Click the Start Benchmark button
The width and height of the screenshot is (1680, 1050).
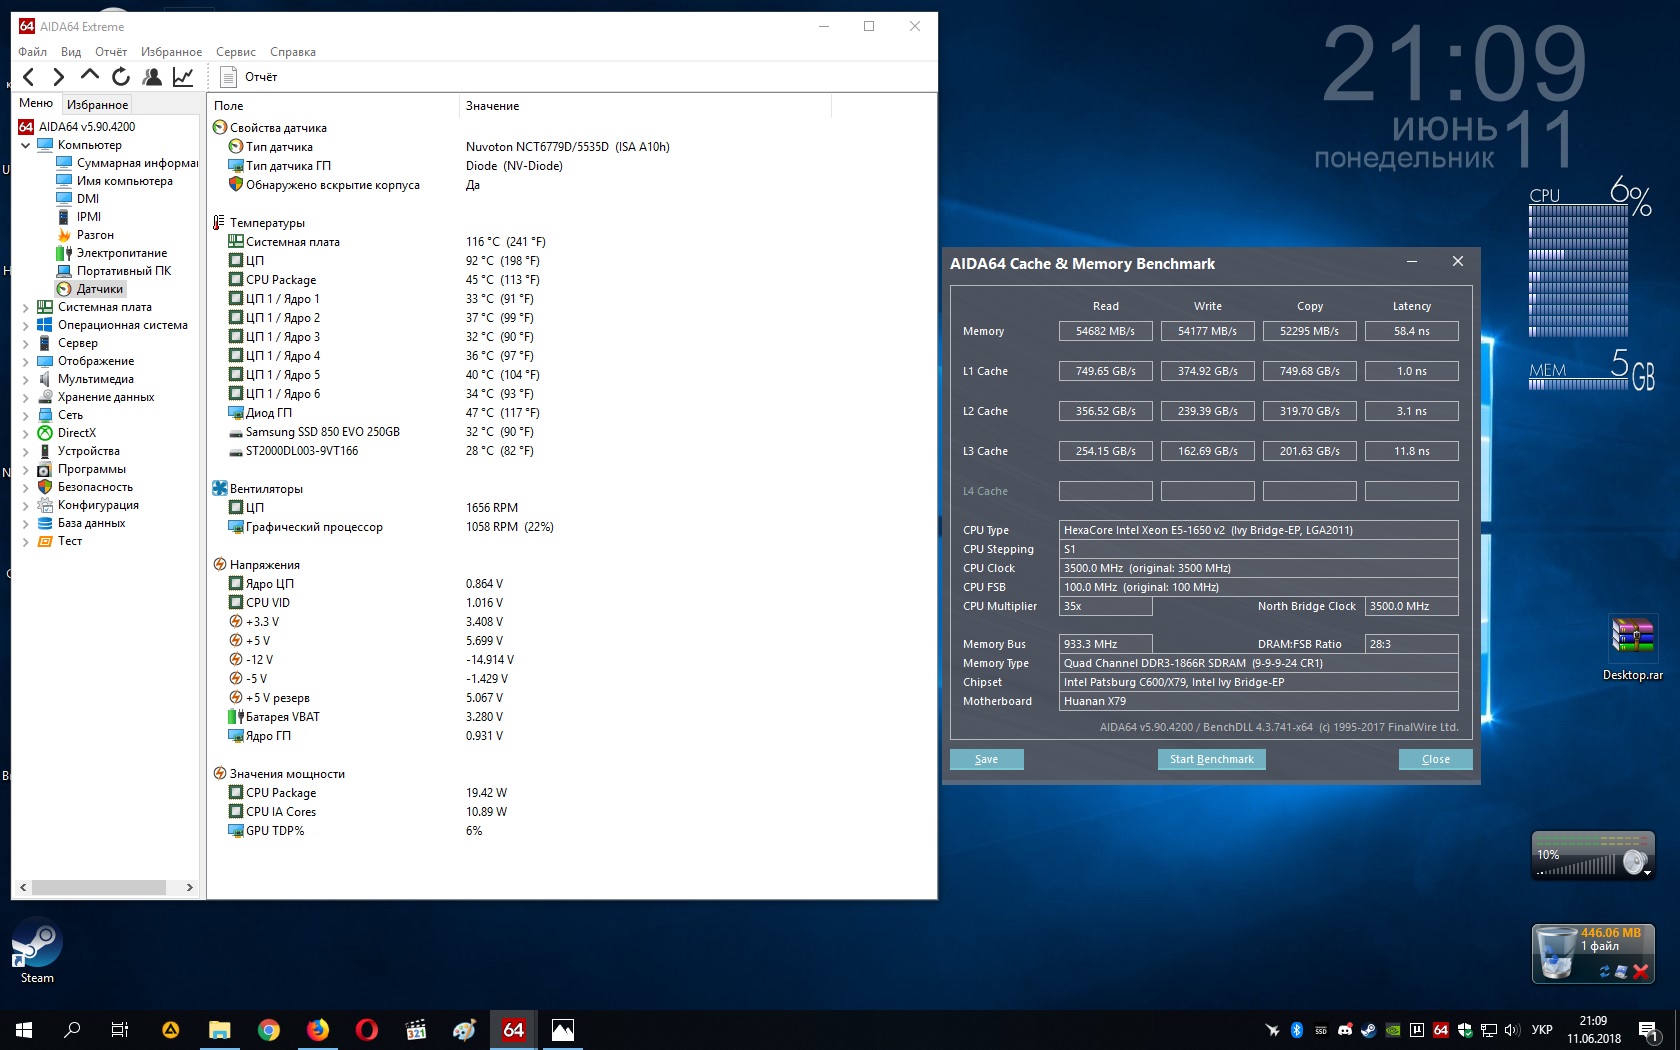coord(1212,759)
